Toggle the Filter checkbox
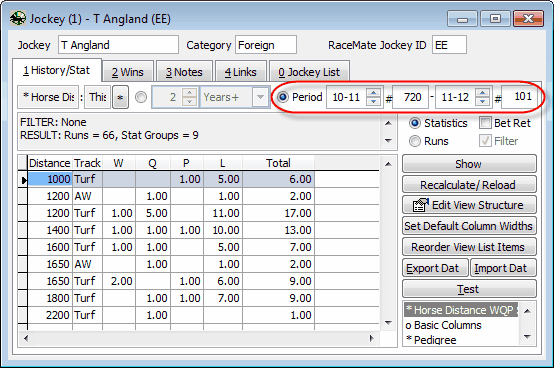The height and width of the screenshot is (368, 554). [x=485, y=141]
